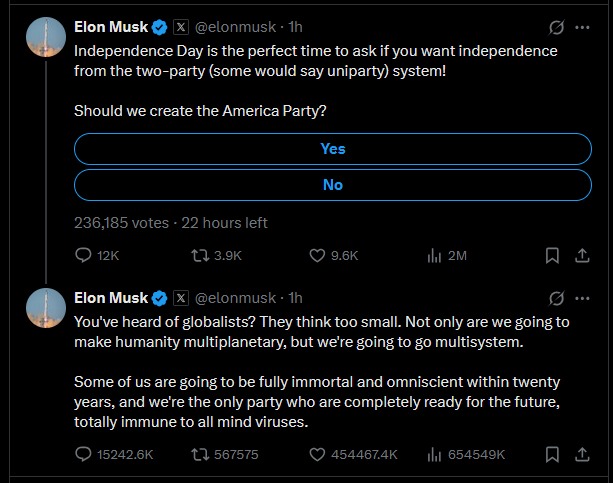Repost the America Party poll post
Image resolution: width=613 pixels, height=483 pixels.
coord(198,256)
